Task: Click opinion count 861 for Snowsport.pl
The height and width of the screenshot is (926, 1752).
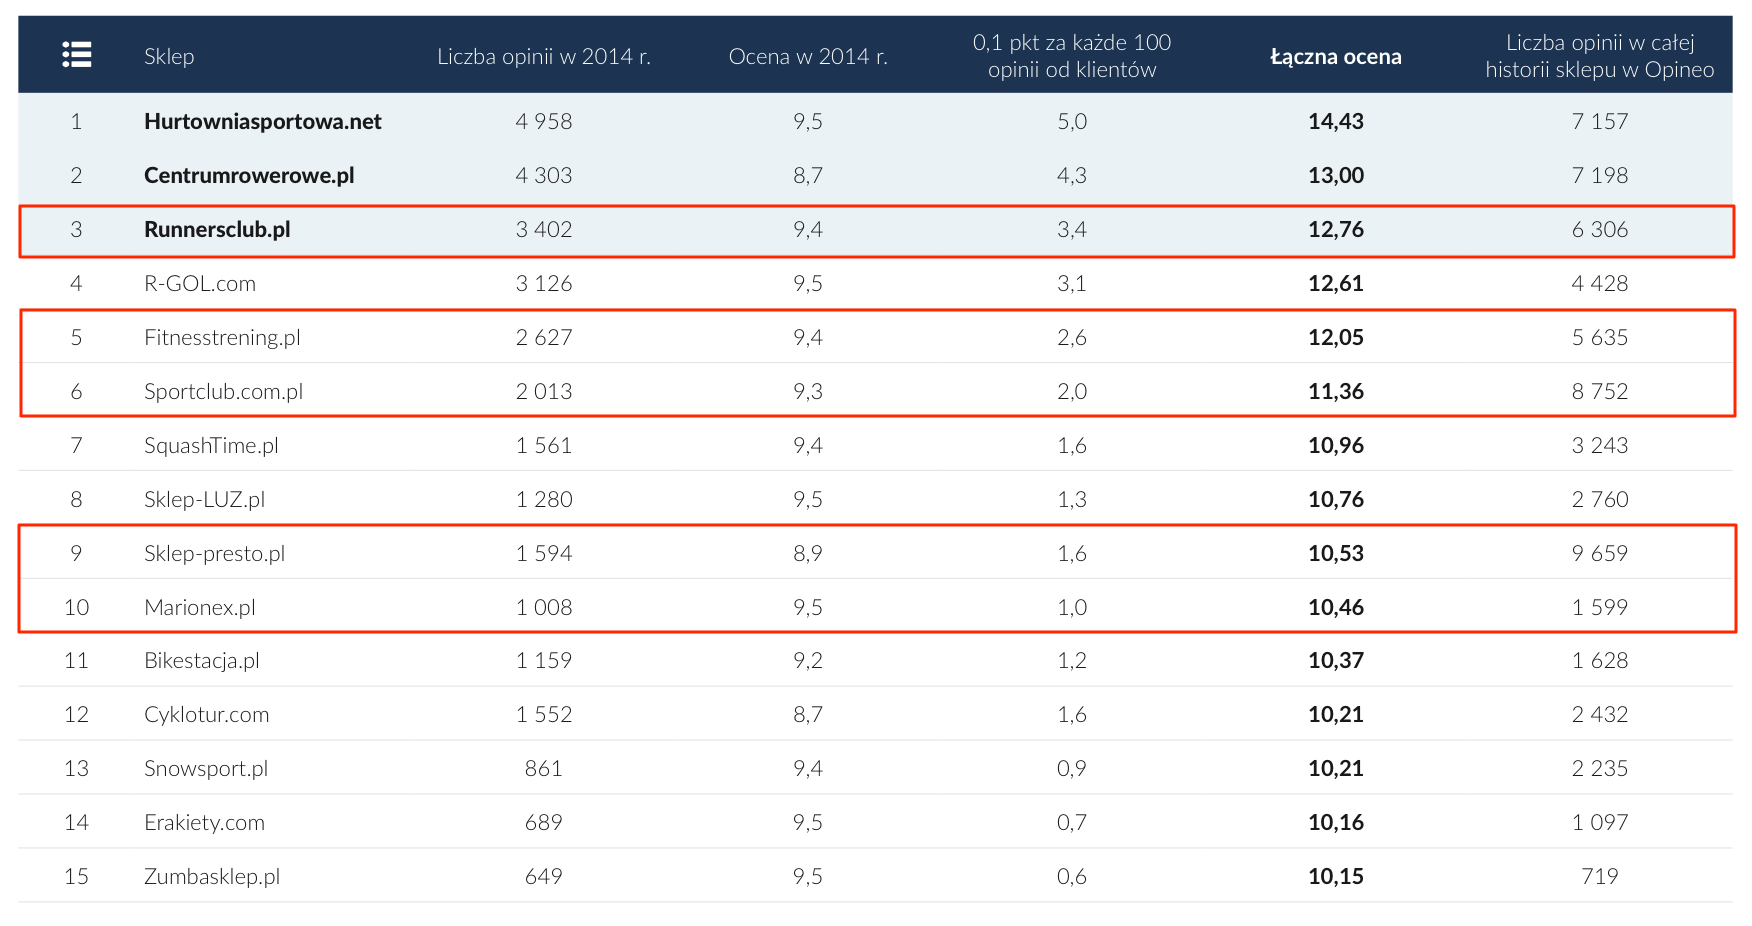Action: [x=544, y=768]
